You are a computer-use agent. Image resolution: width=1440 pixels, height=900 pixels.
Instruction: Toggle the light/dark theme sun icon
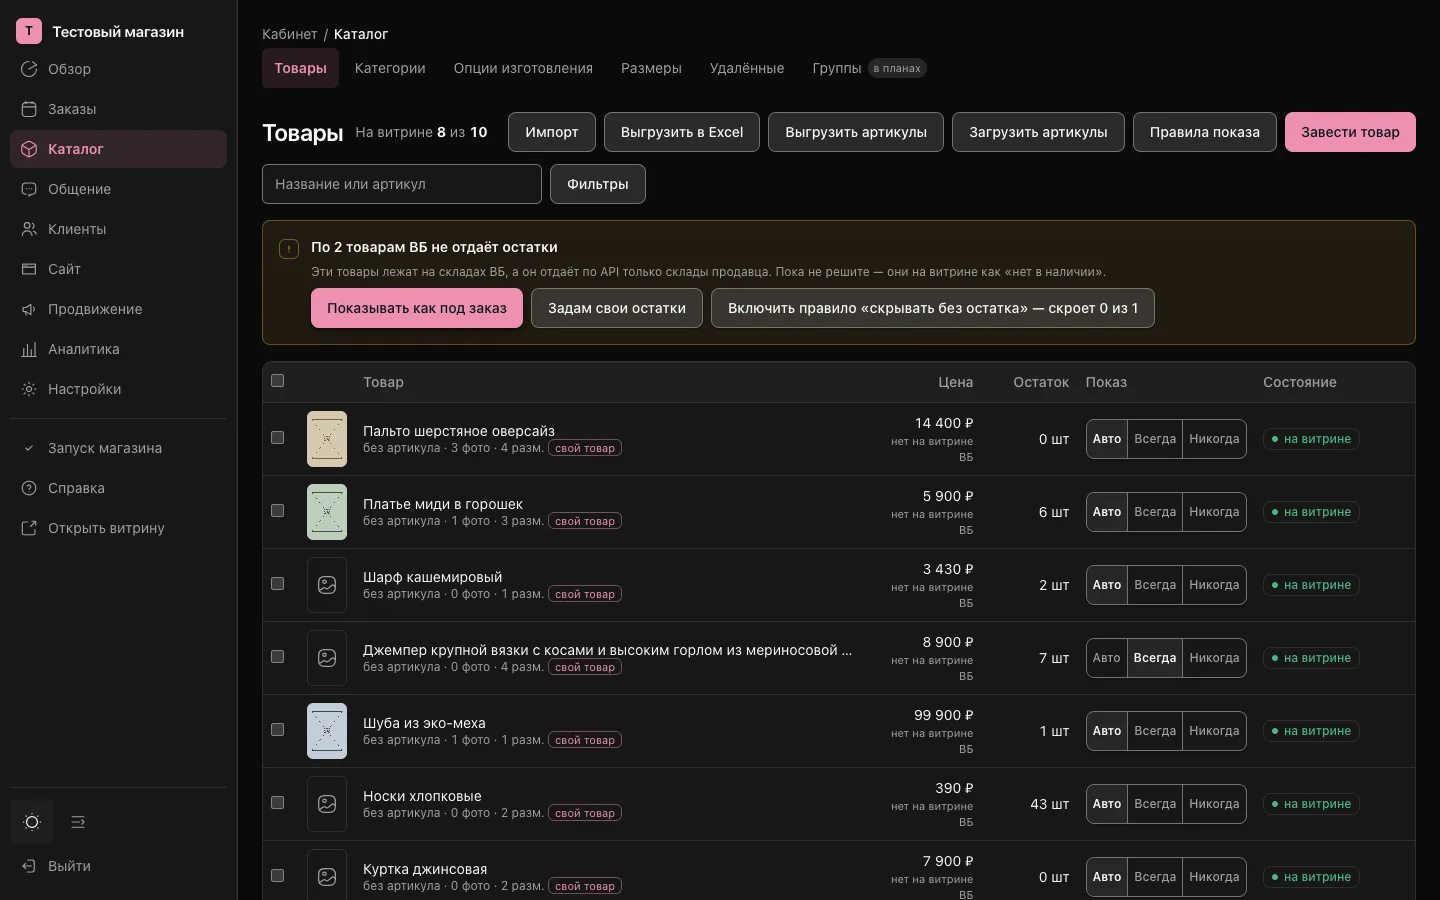[x=32, y=822]
